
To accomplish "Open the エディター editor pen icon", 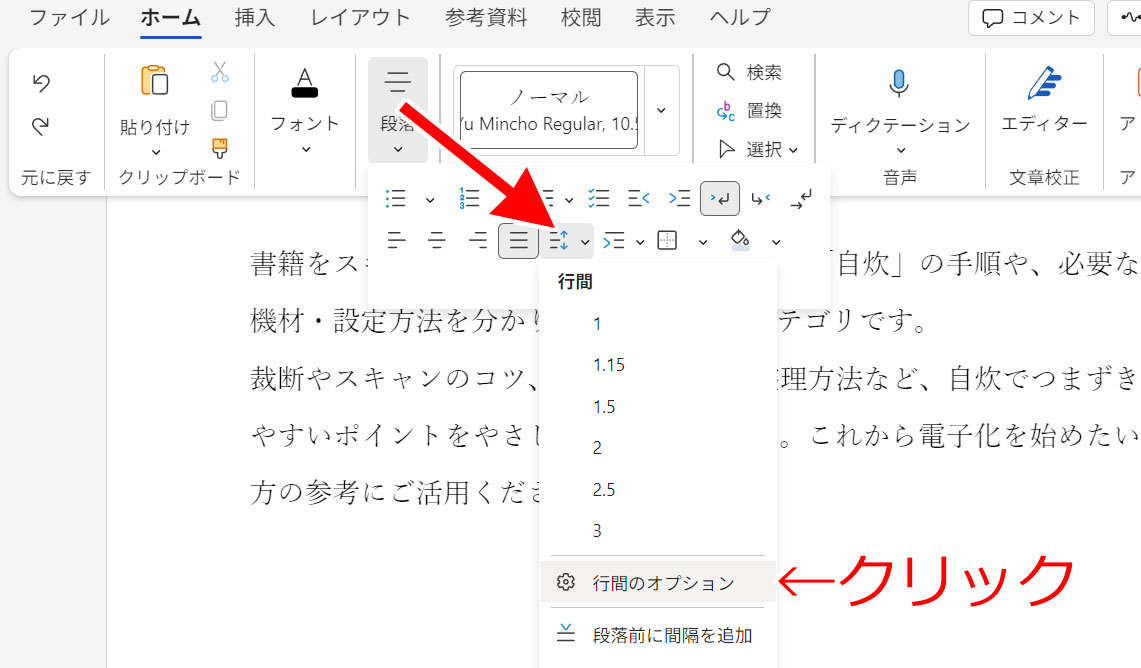I will pyautogui.click(x=1044, y=82).
